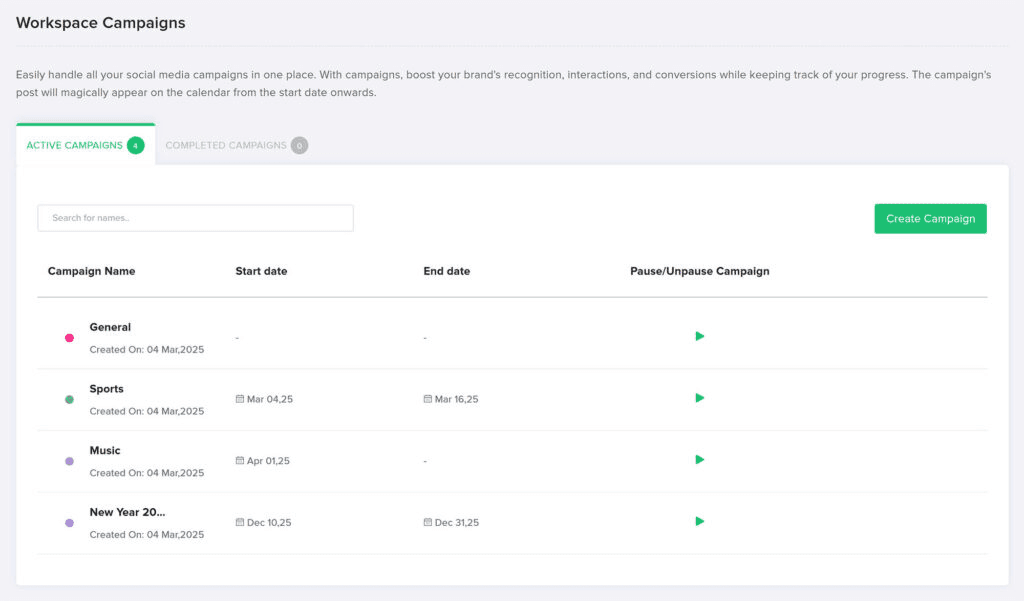Click Created On text under Music

[147, 473]
